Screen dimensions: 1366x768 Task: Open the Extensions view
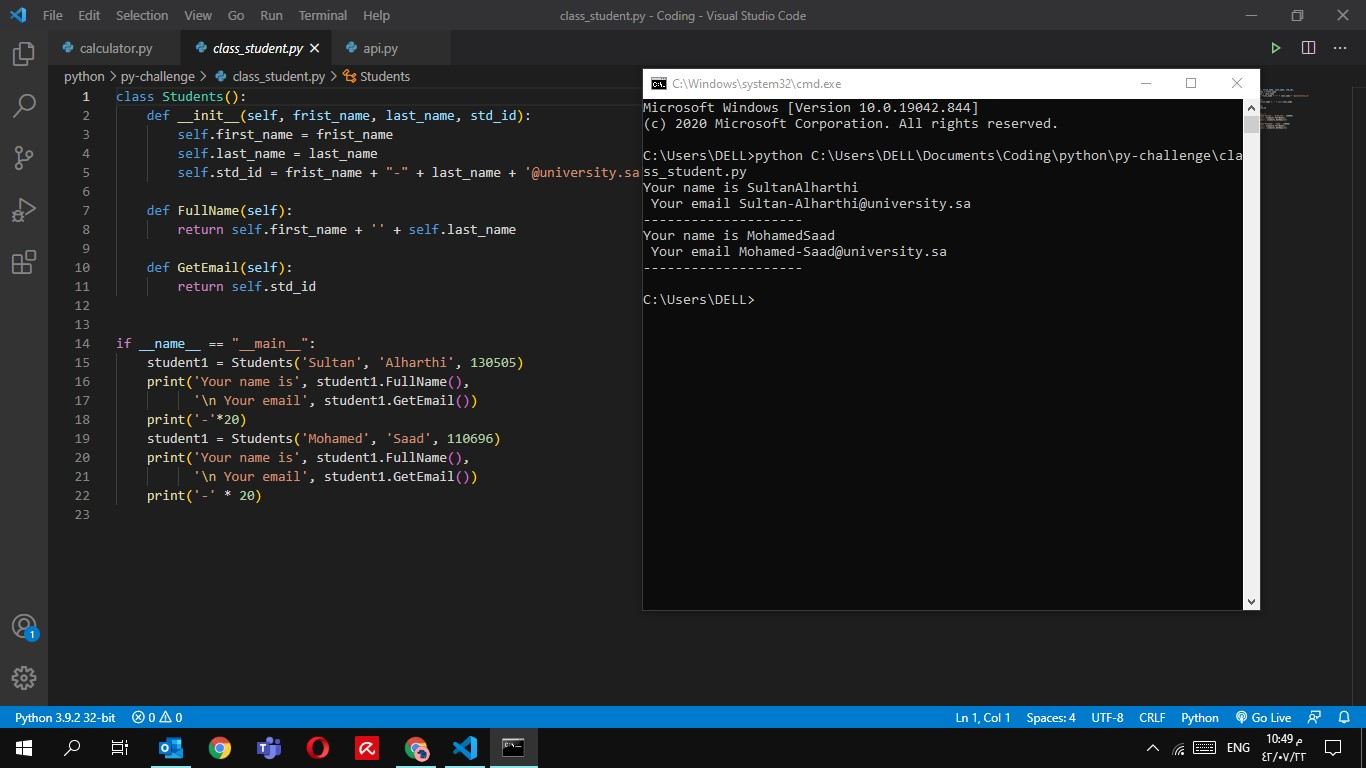pyautogui.click(x=24, y=263)
